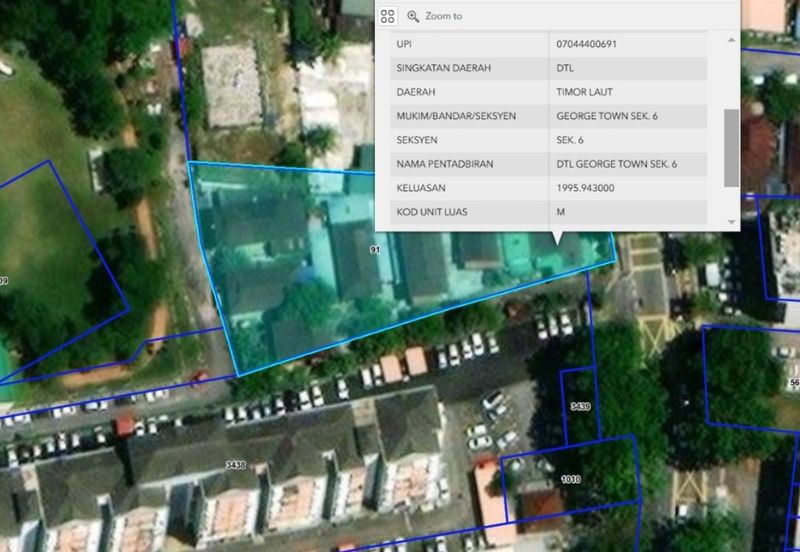Image resolution: width=800 pixels, height=552 pixels.
Task: Select parcel 3438 on the map
Action: (x=236, y=465)
